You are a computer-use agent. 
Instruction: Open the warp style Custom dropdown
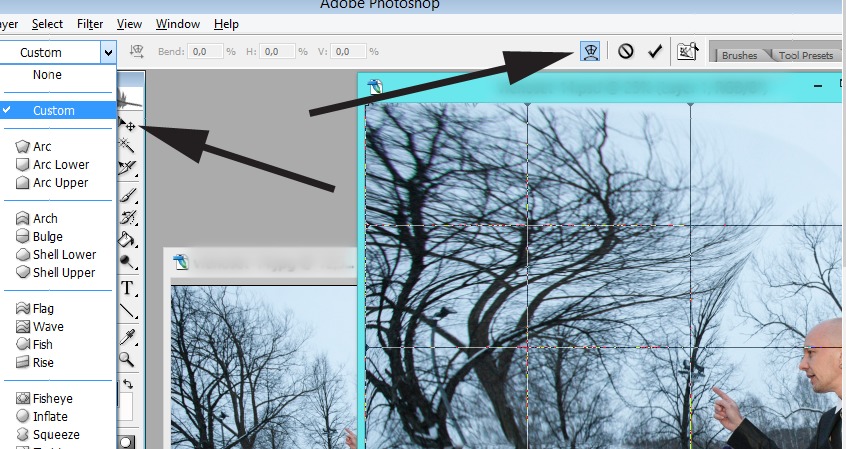59,52
